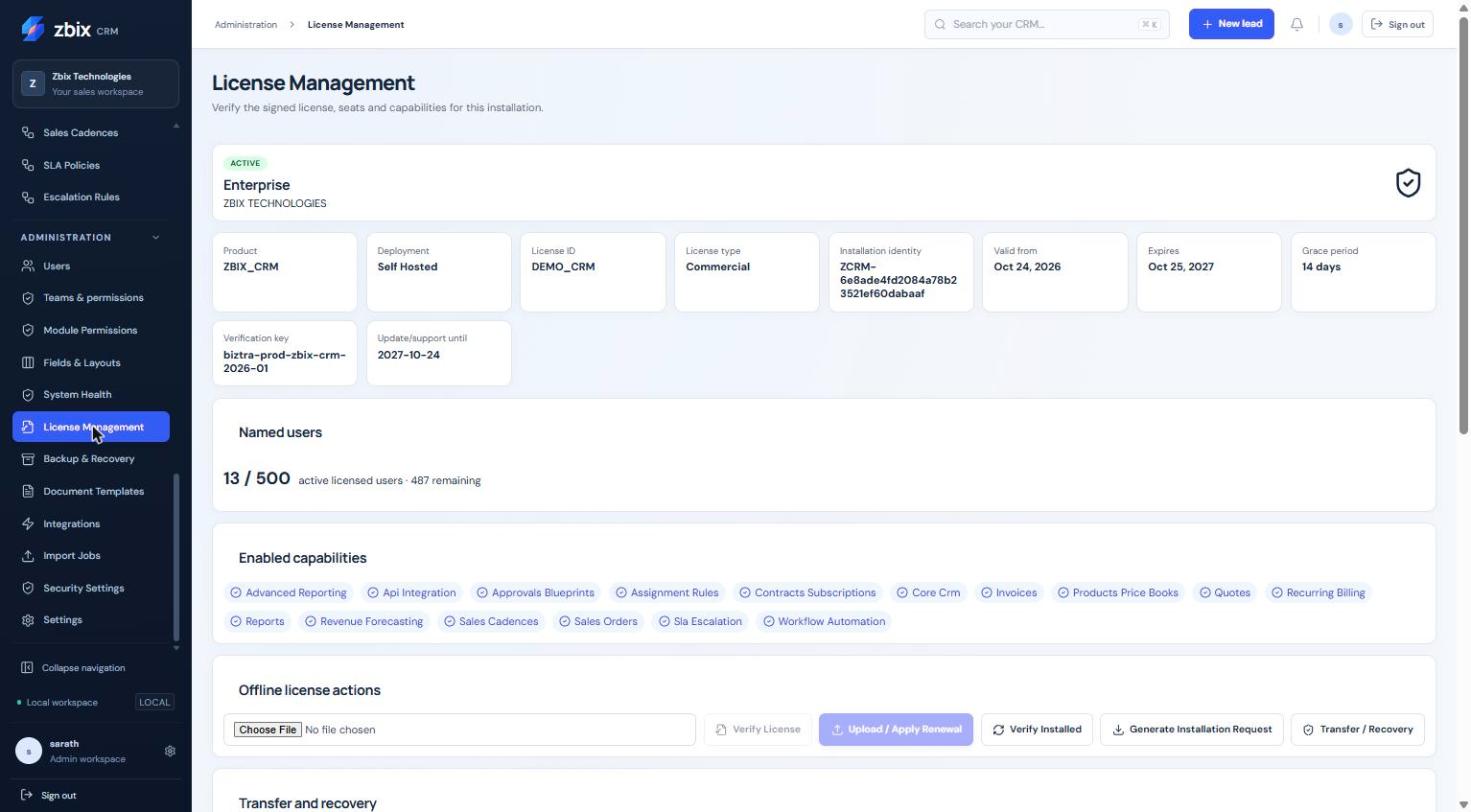Click the sidebar Sign out link

pyautogui.click(x=49, y=796)
